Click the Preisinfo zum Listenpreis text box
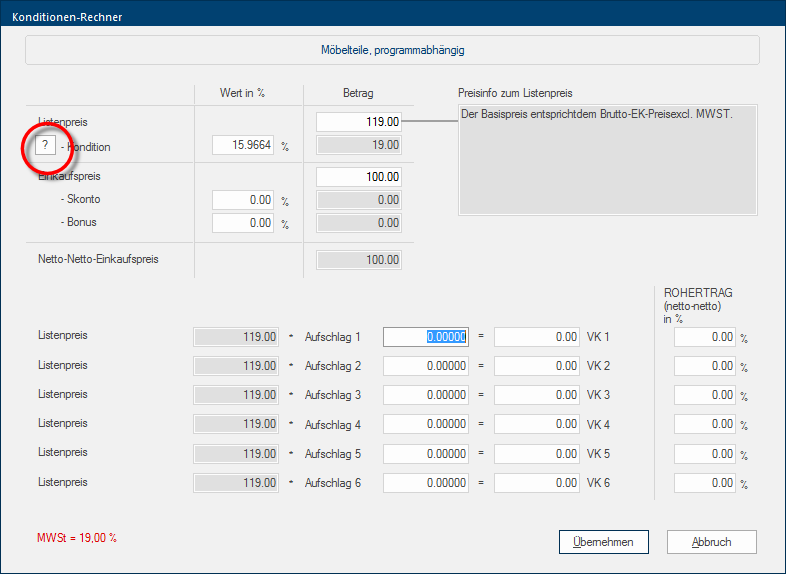Viewport: 786px width, 574px height. [x=608, y=159]
